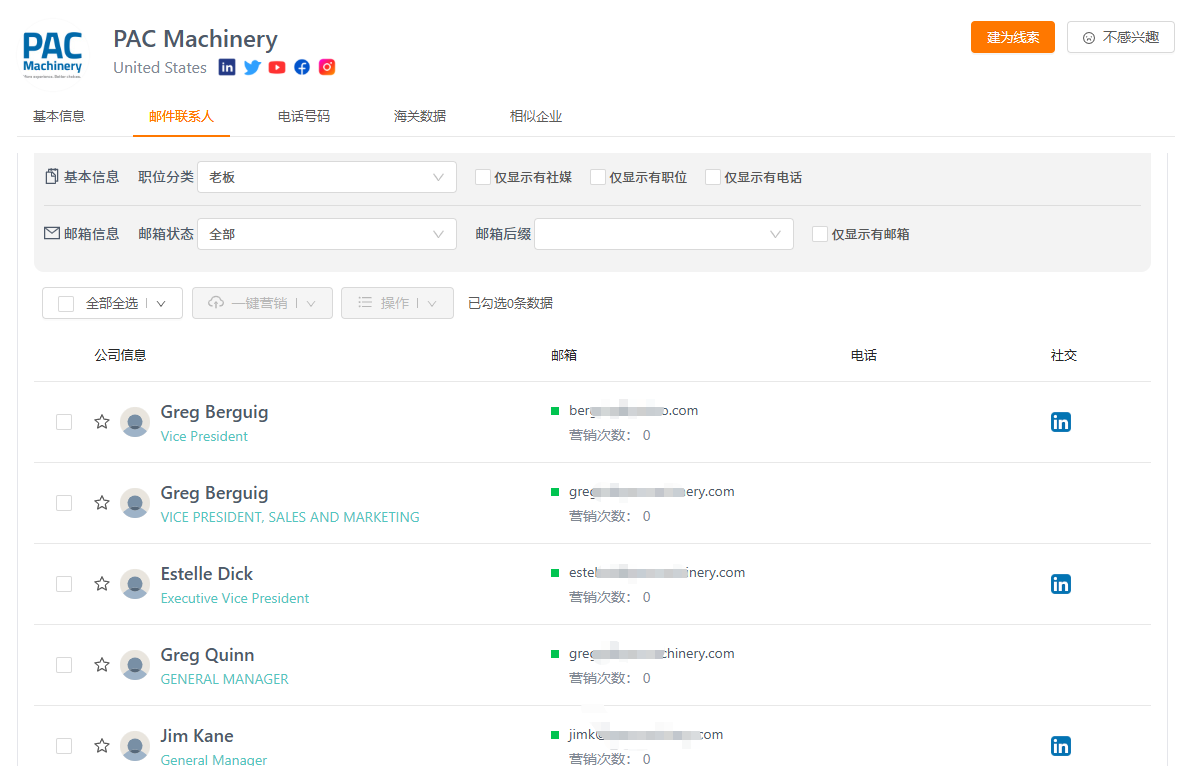This screenshot has width=1181, height=766.
Task: Click avatar of Sales and Marketing Greg Berguig
Action: 135,502
